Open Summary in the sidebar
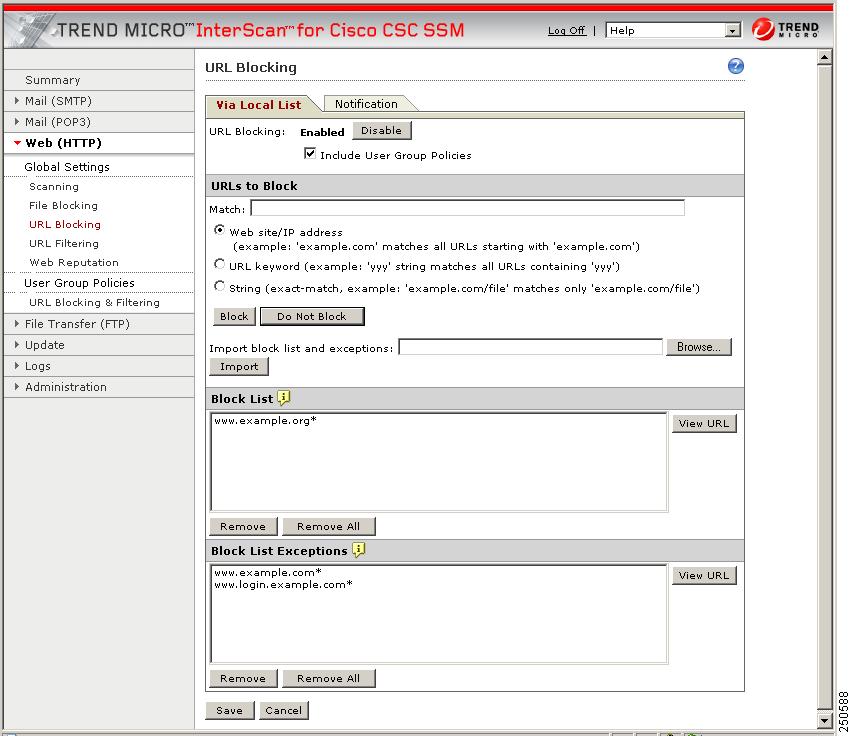 pos(53,80)
